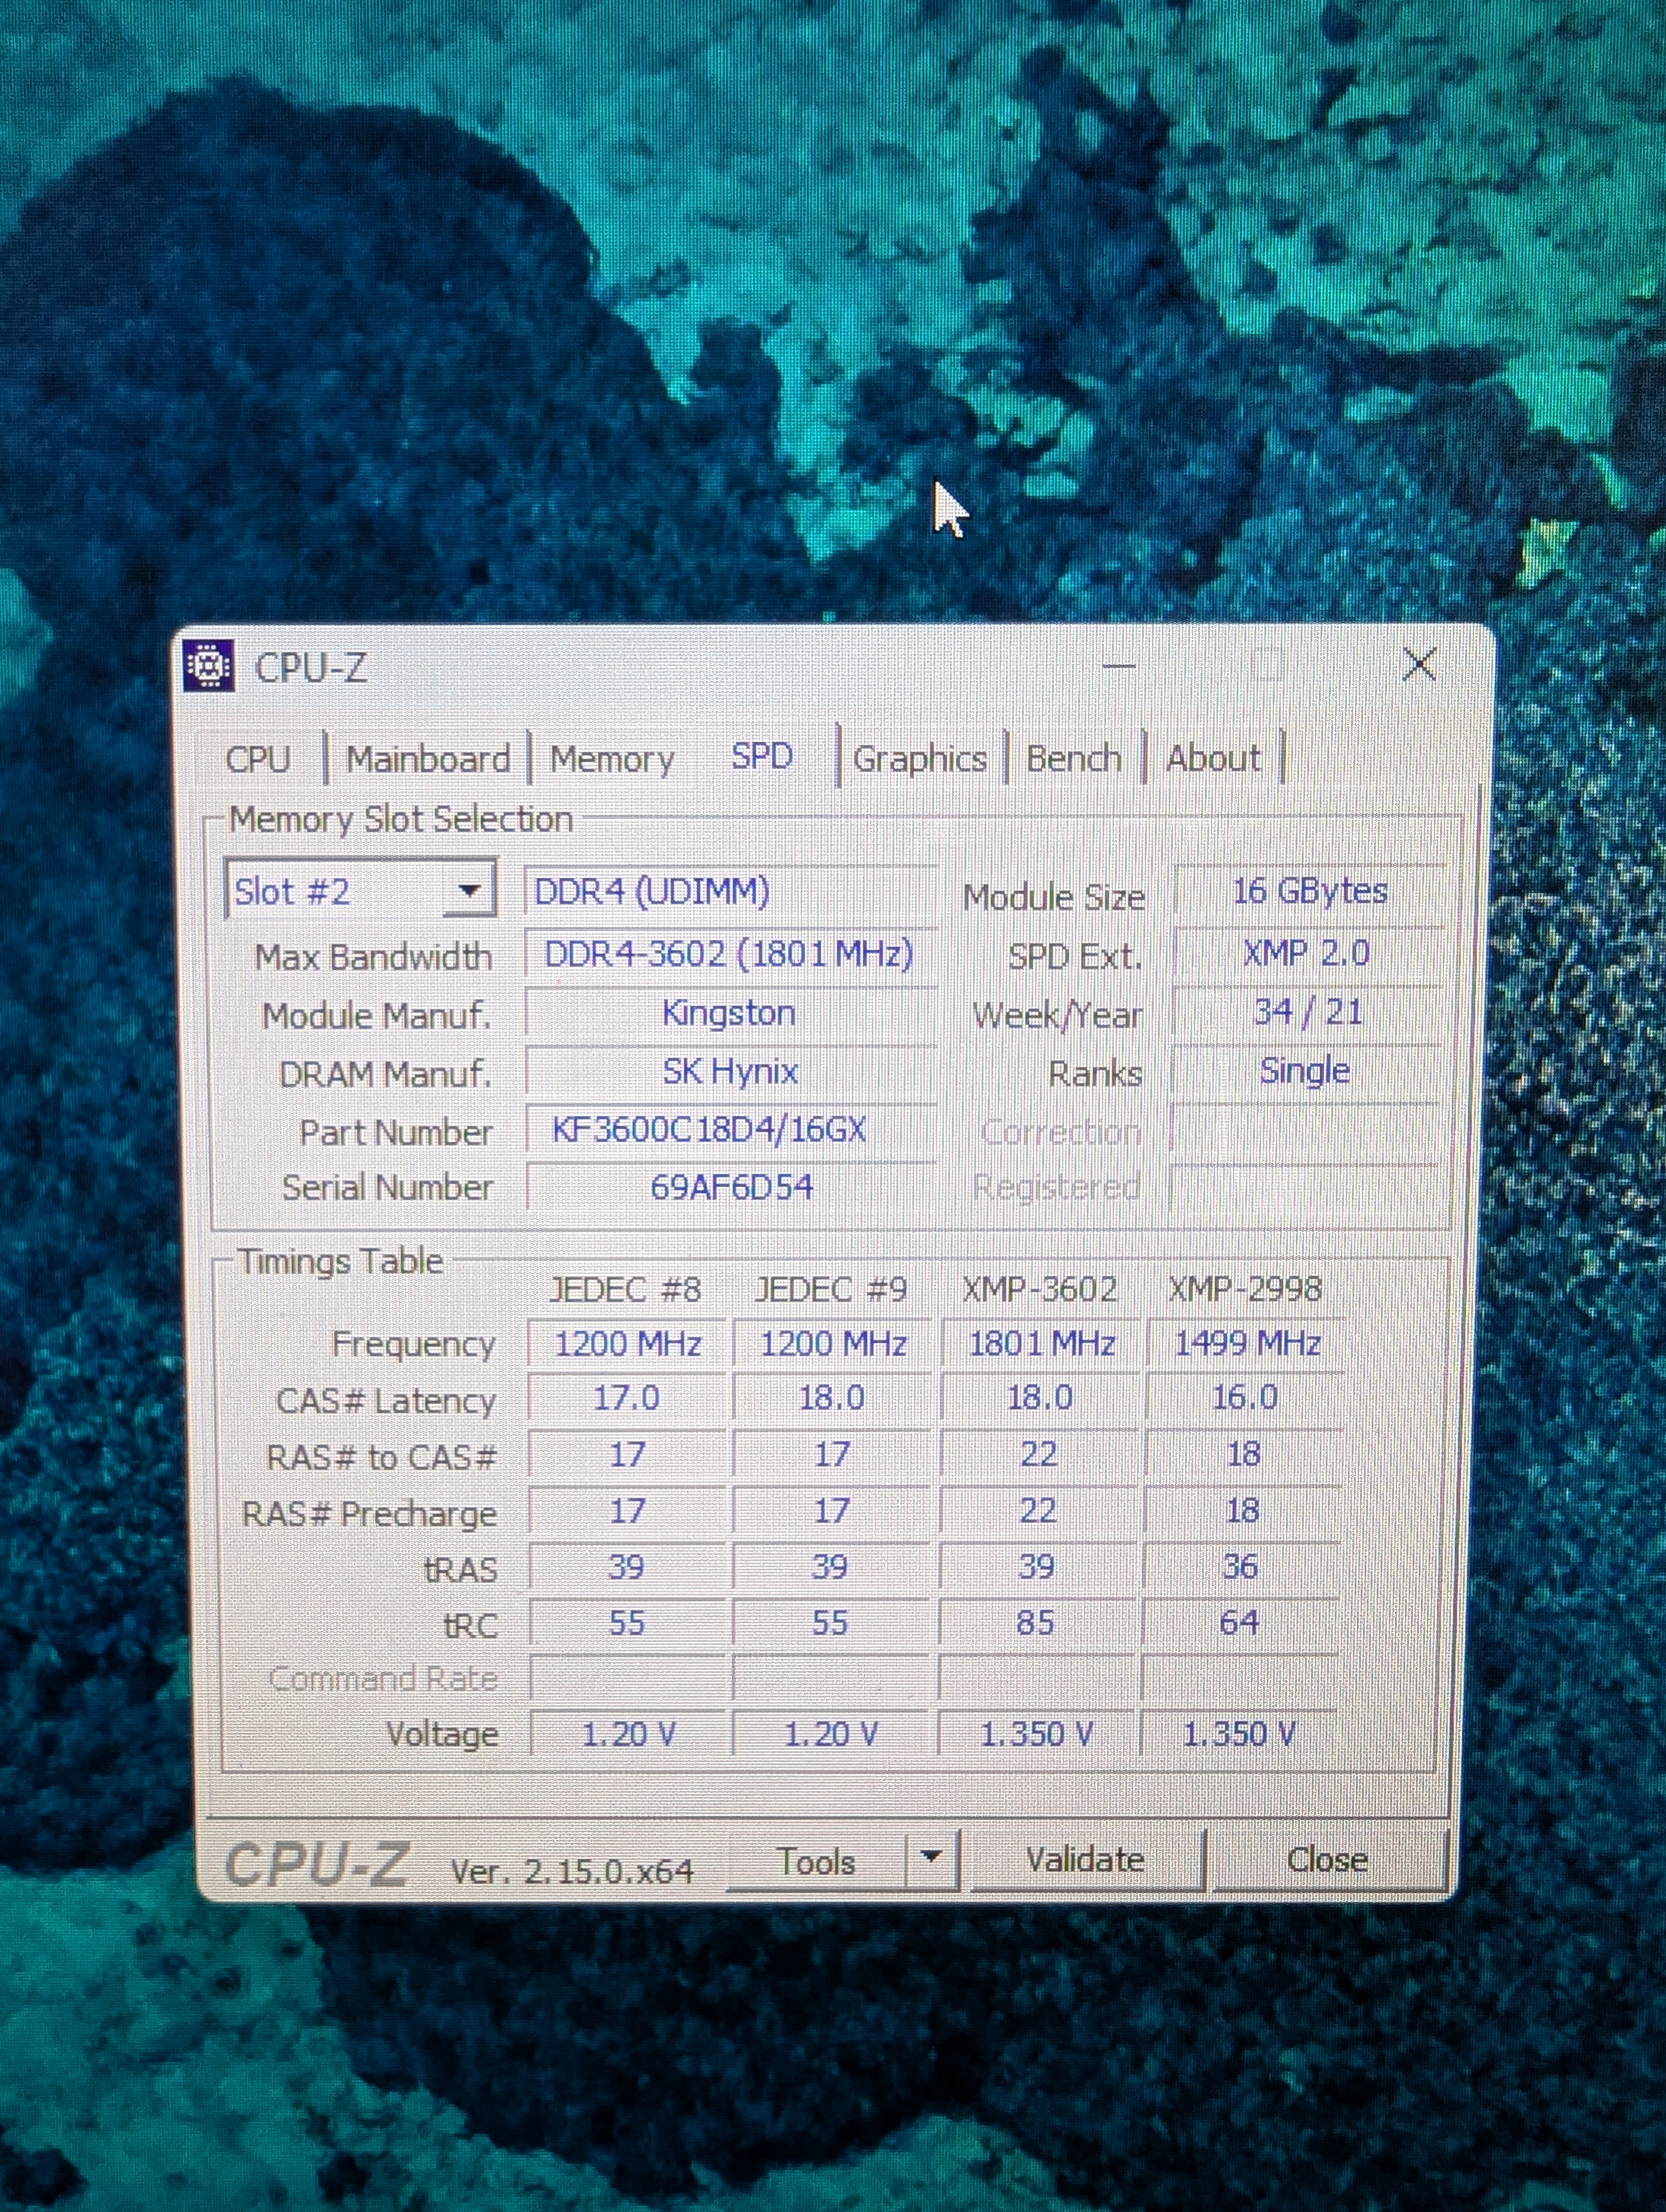Switch to the Mainboard tab
Image resolution: width=1666 pixels, height=2212 pixels.
click(x=428, y=759)
